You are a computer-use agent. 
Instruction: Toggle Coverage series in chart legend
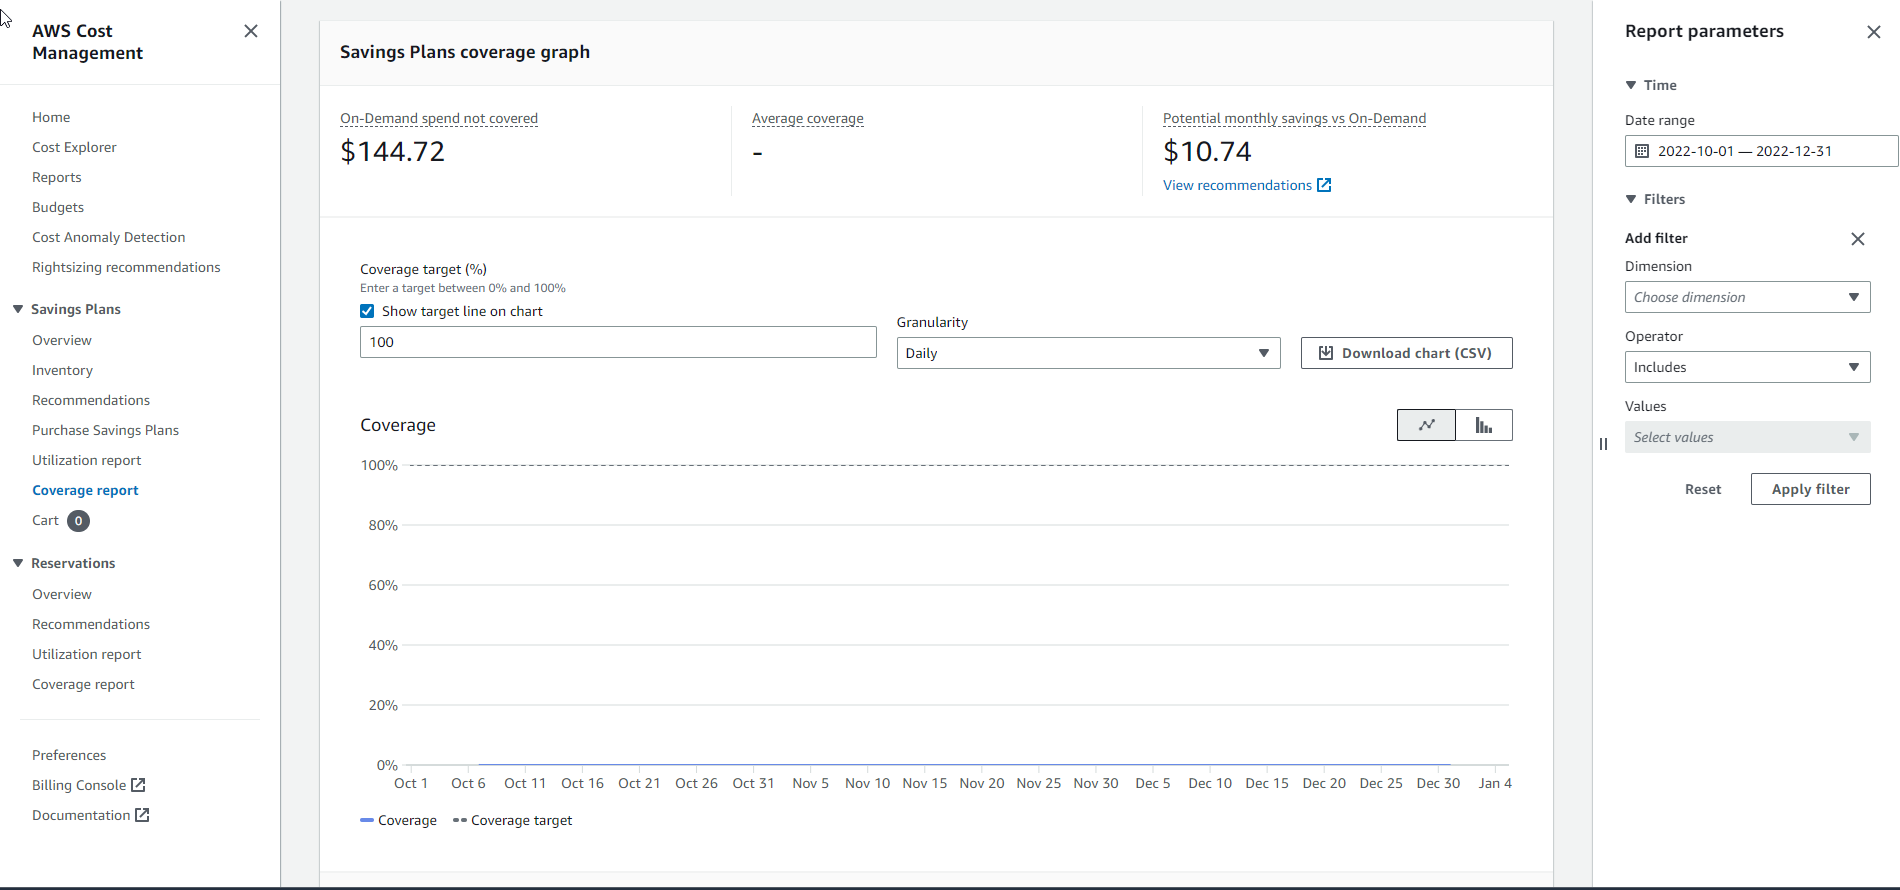pyautogui.click(x=398, y=820)
